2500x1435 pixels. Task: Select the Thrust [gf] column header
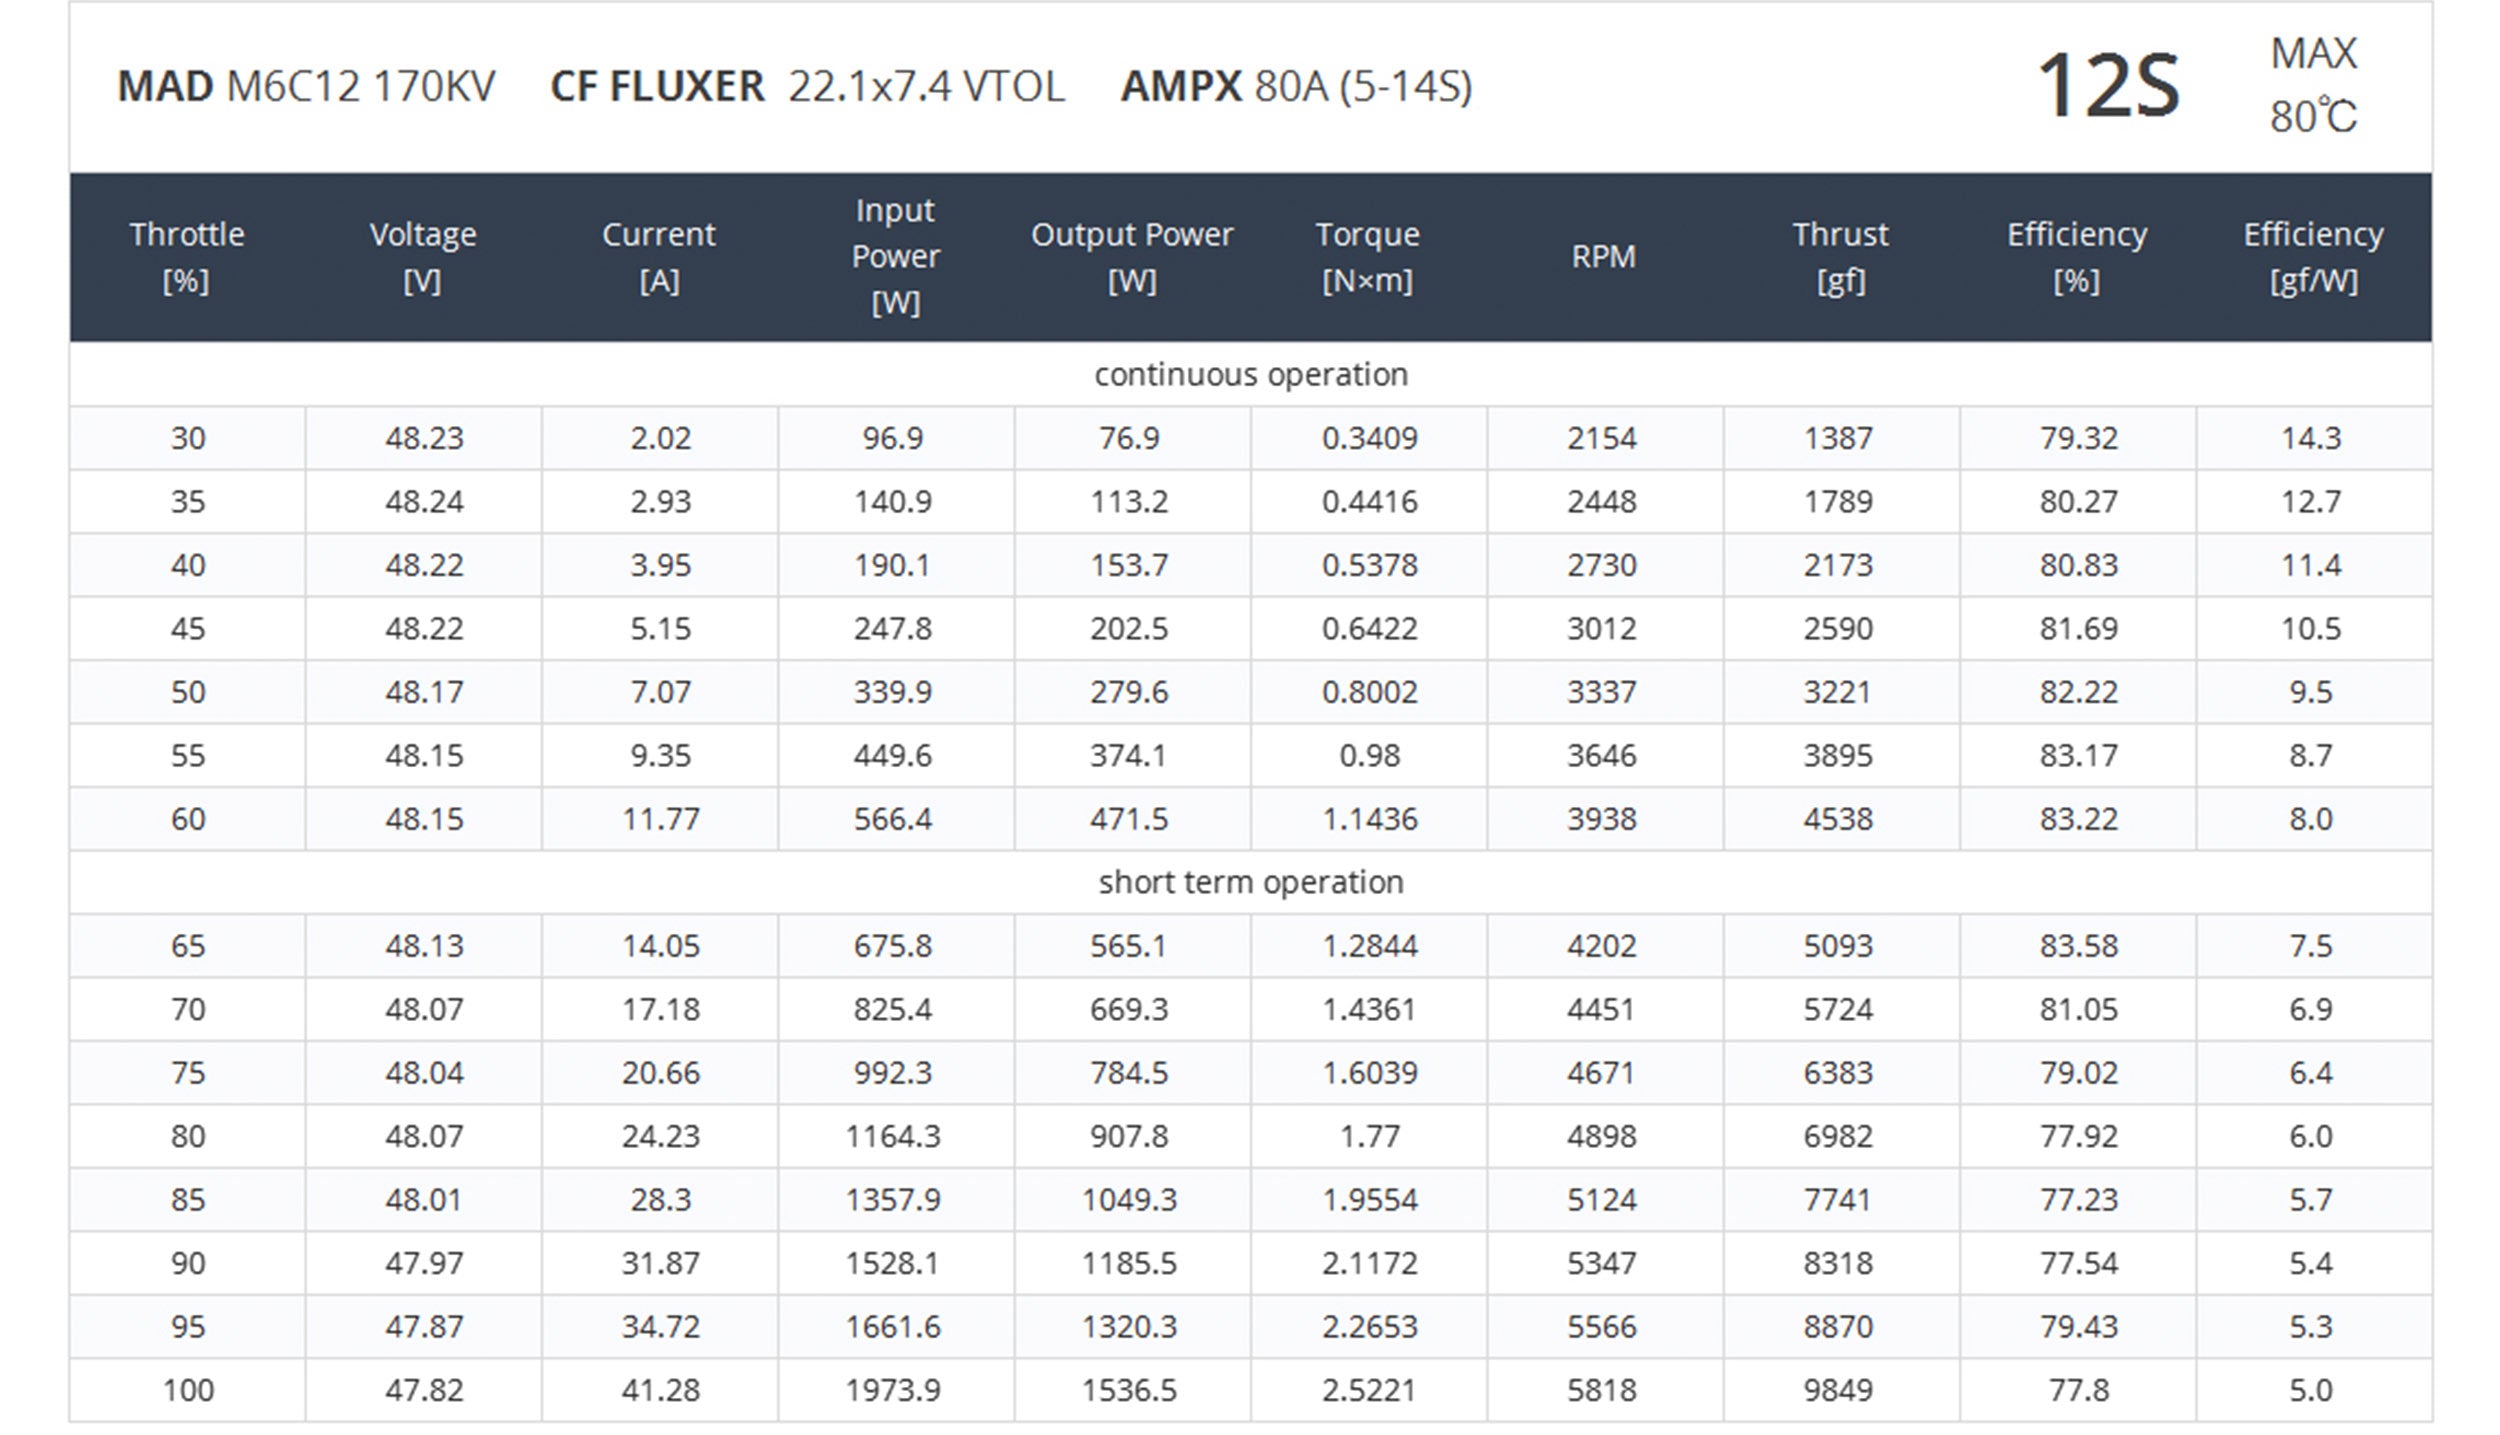1840,257
